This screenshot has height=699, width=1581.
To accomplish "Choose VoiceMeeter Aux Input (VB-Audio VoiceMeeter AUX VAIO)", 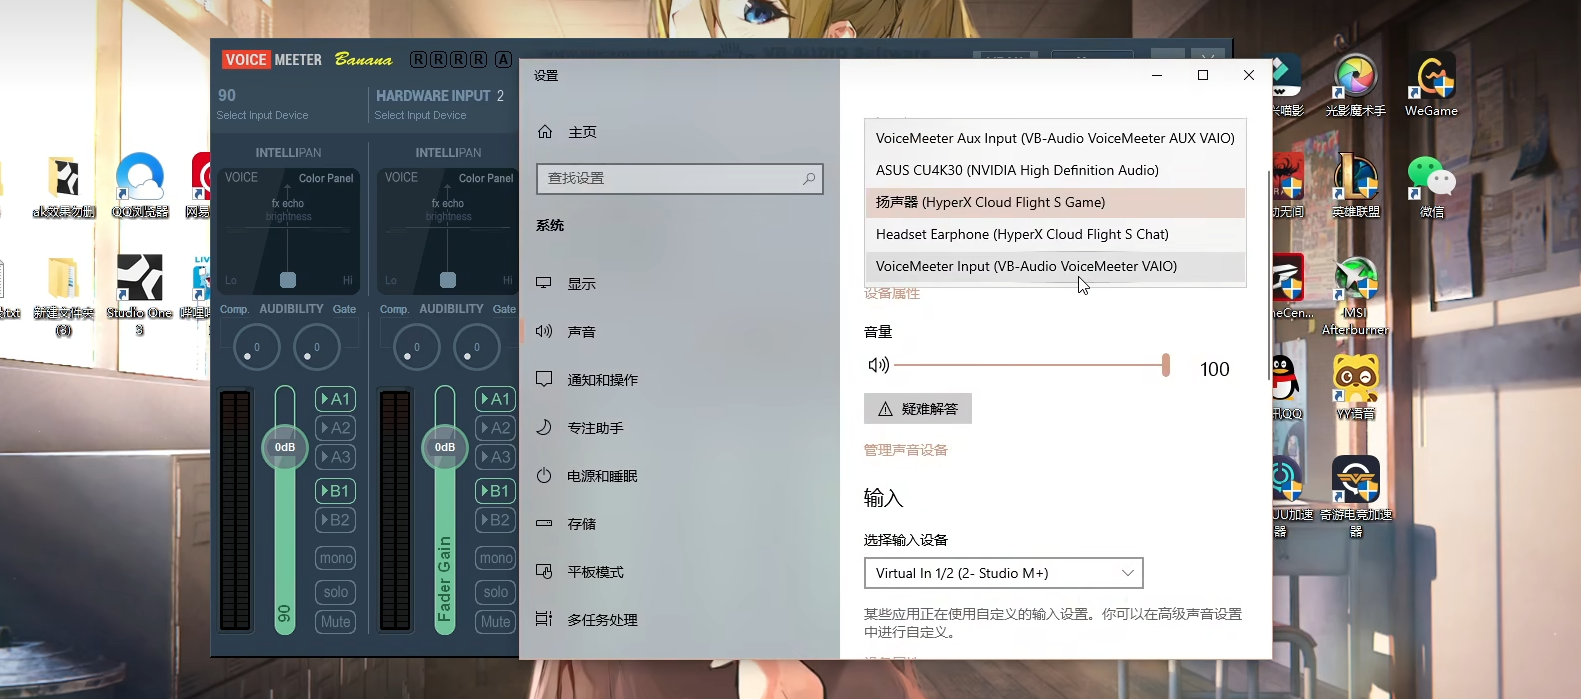I will coord(1055,138).
